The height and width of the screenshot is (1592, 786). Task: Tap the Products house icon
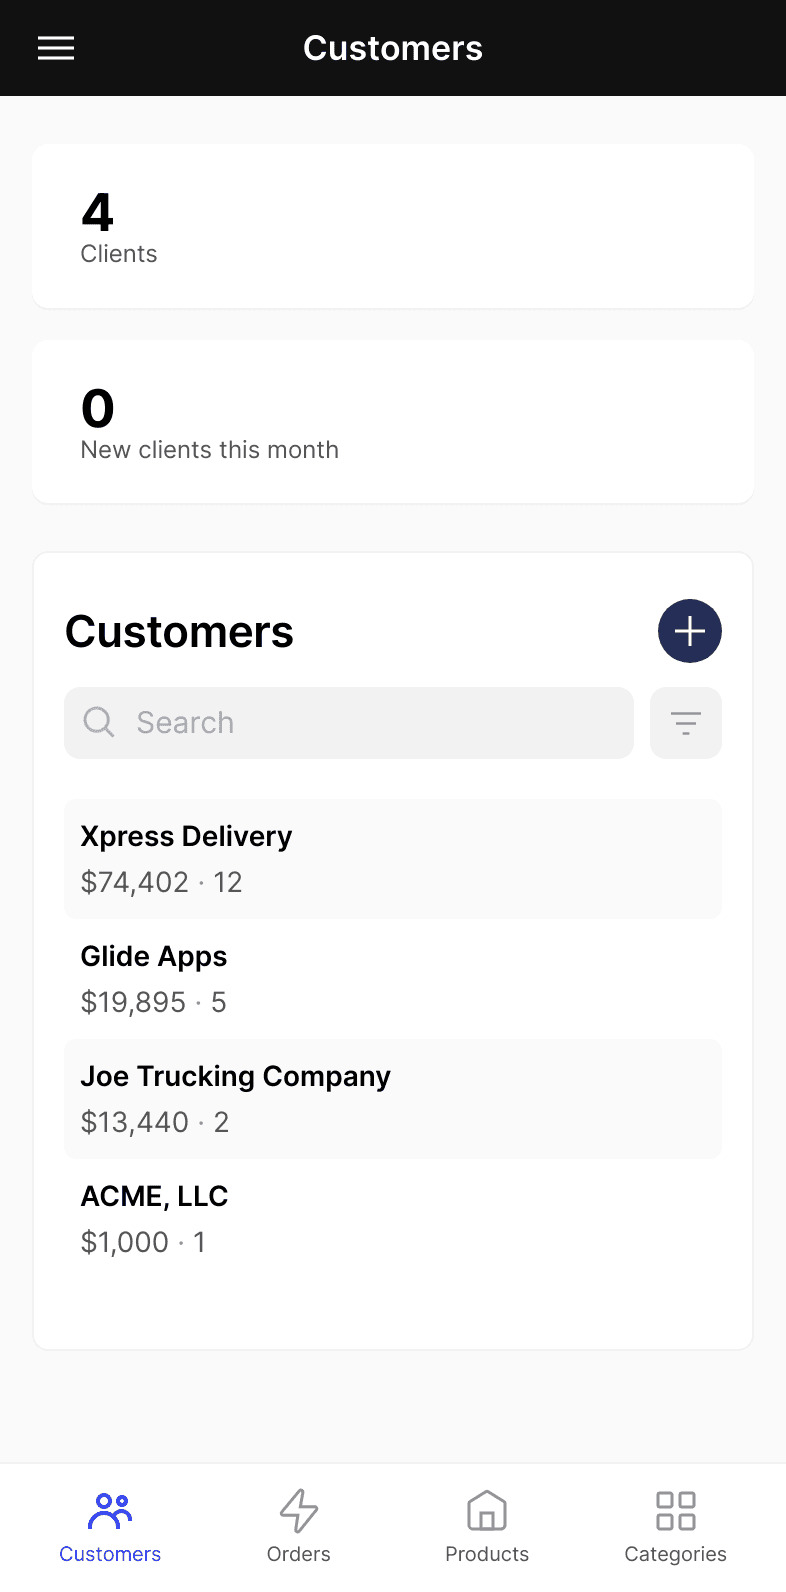[487, 1511]
